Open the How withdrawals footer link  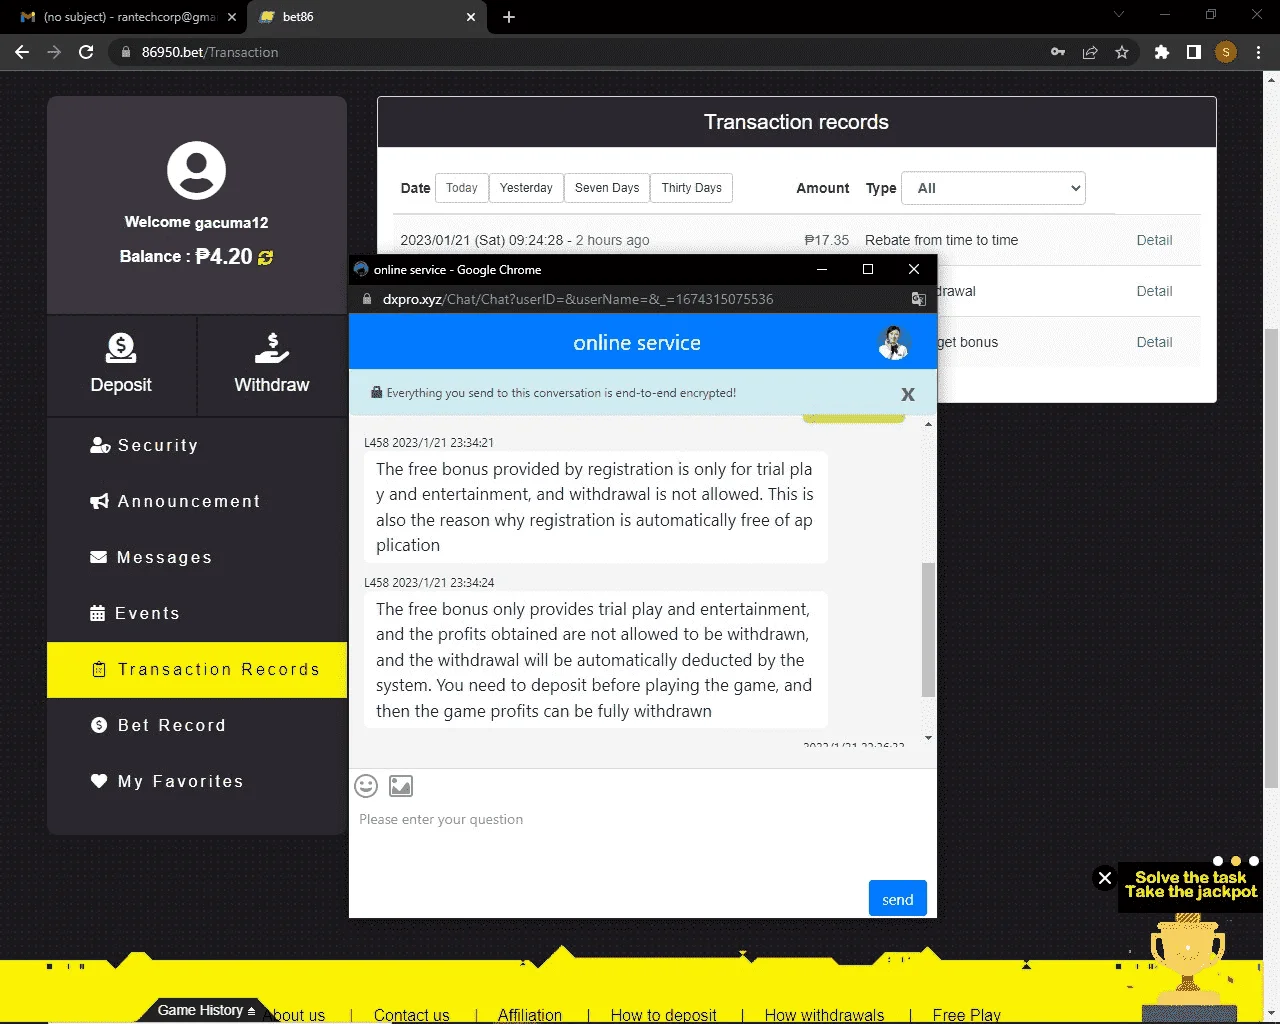824,1015
